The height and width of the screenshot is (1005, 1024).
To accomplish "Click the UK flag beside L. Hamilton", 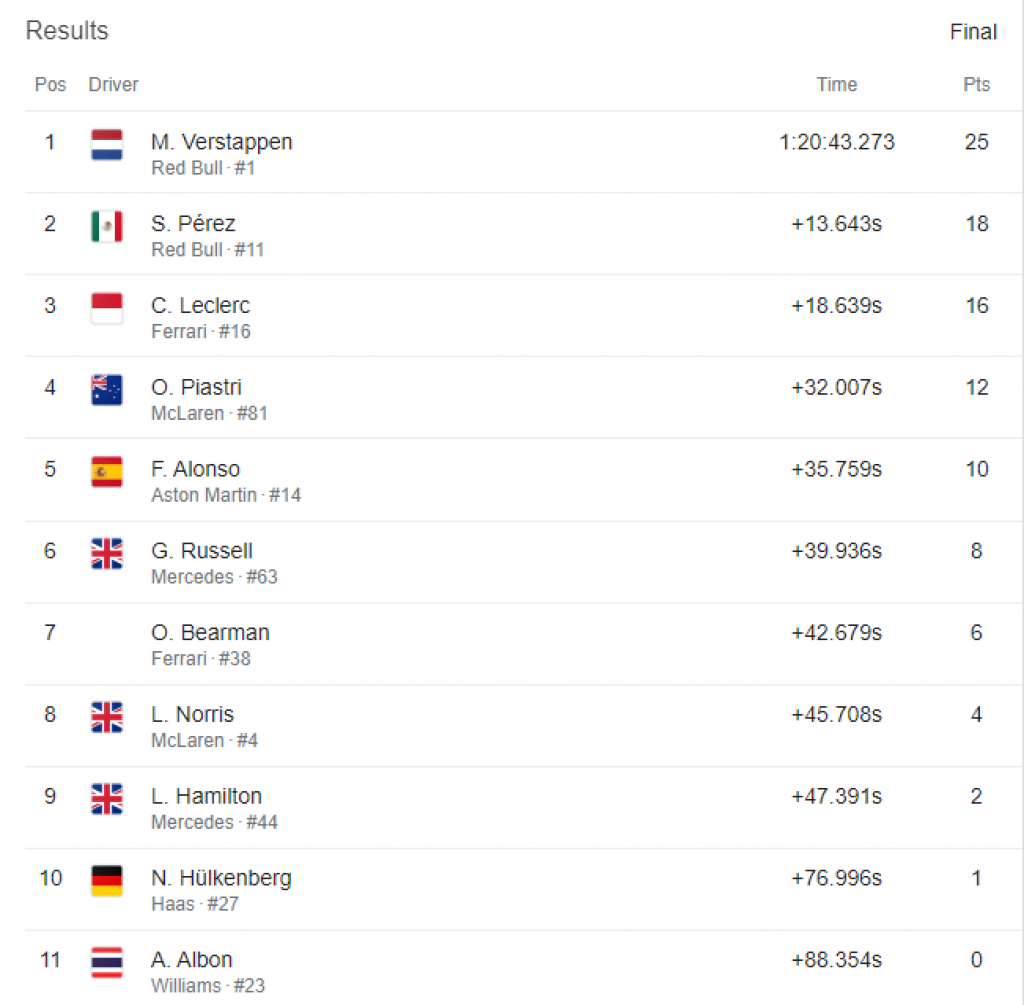I will pyautogui.click(x=107, y=798).
